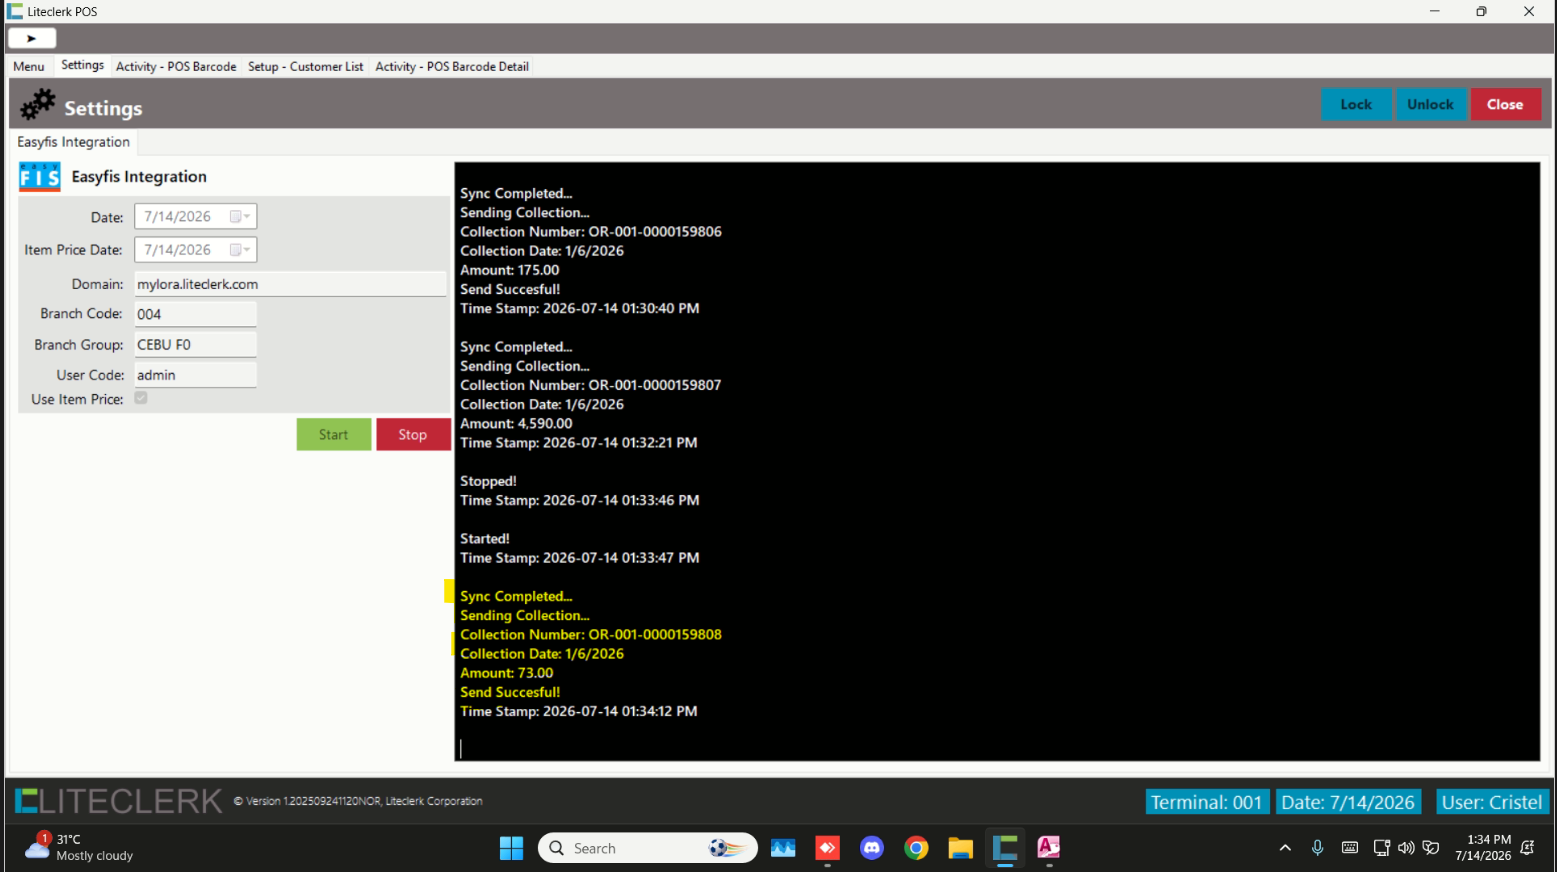Click the Time Stamp 01:30:40 PM line
Viewport: 1557px width, 872px height.
coord(580,309)
